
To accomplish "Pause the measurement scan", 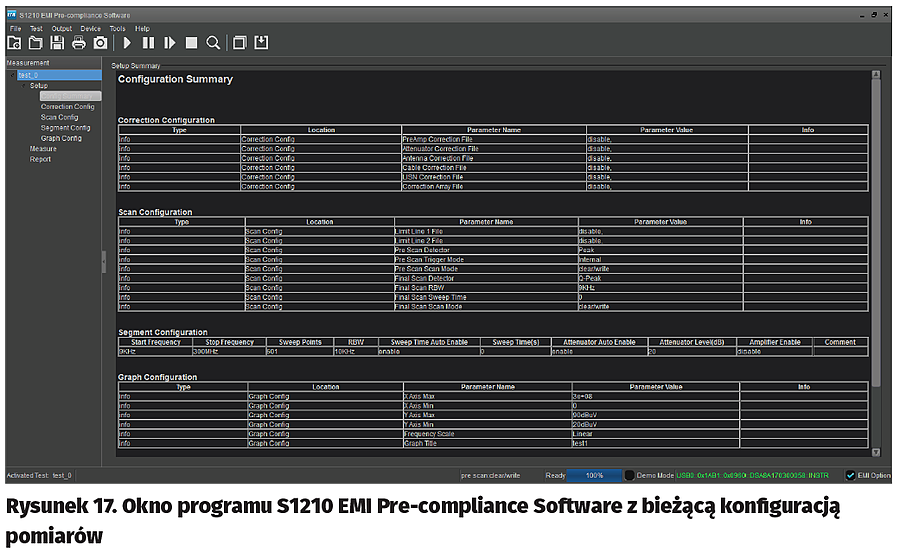I will [148, 43].
